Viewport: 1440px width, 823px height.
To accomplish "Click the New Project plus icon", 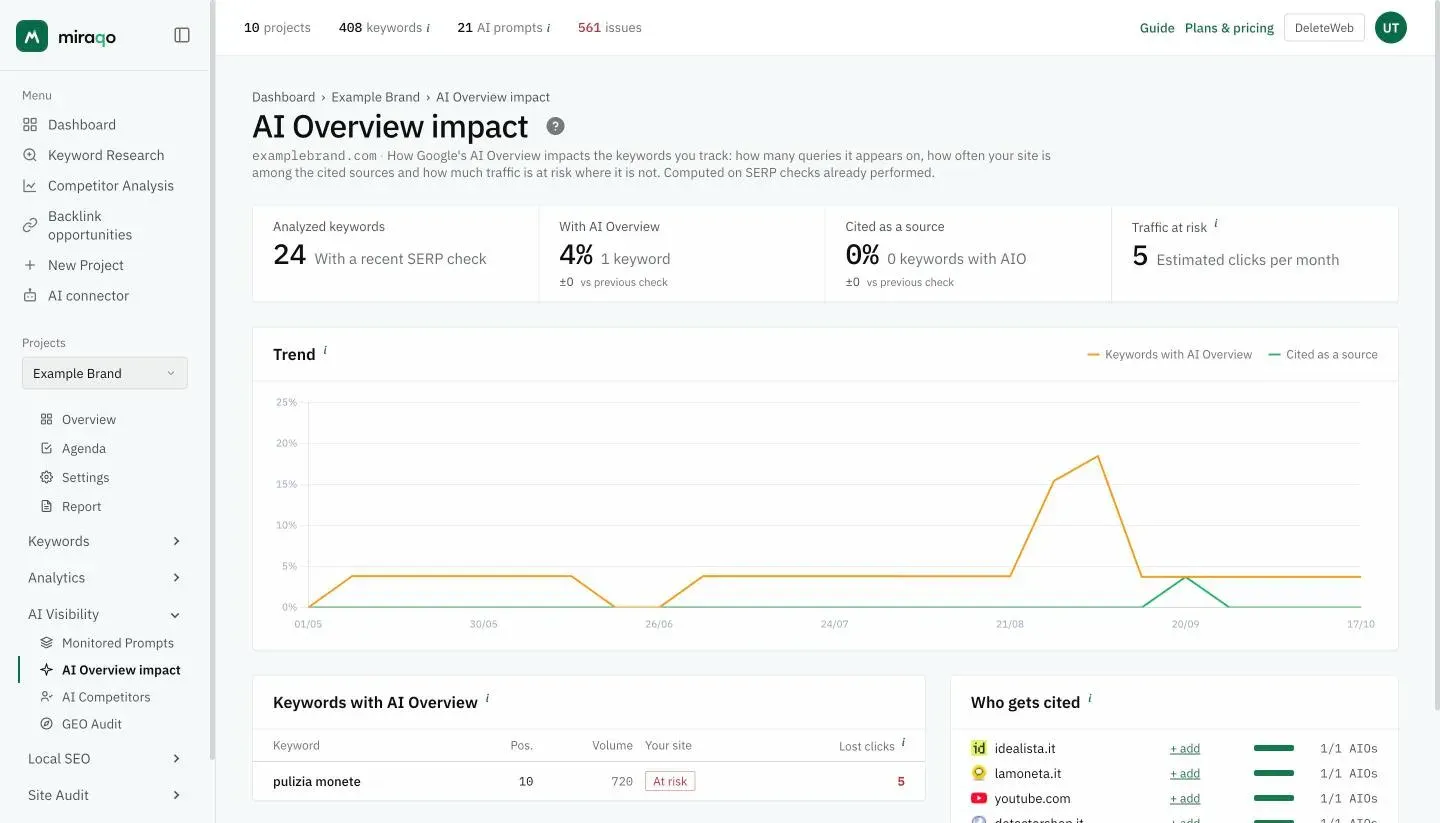I will coord(30,265).
